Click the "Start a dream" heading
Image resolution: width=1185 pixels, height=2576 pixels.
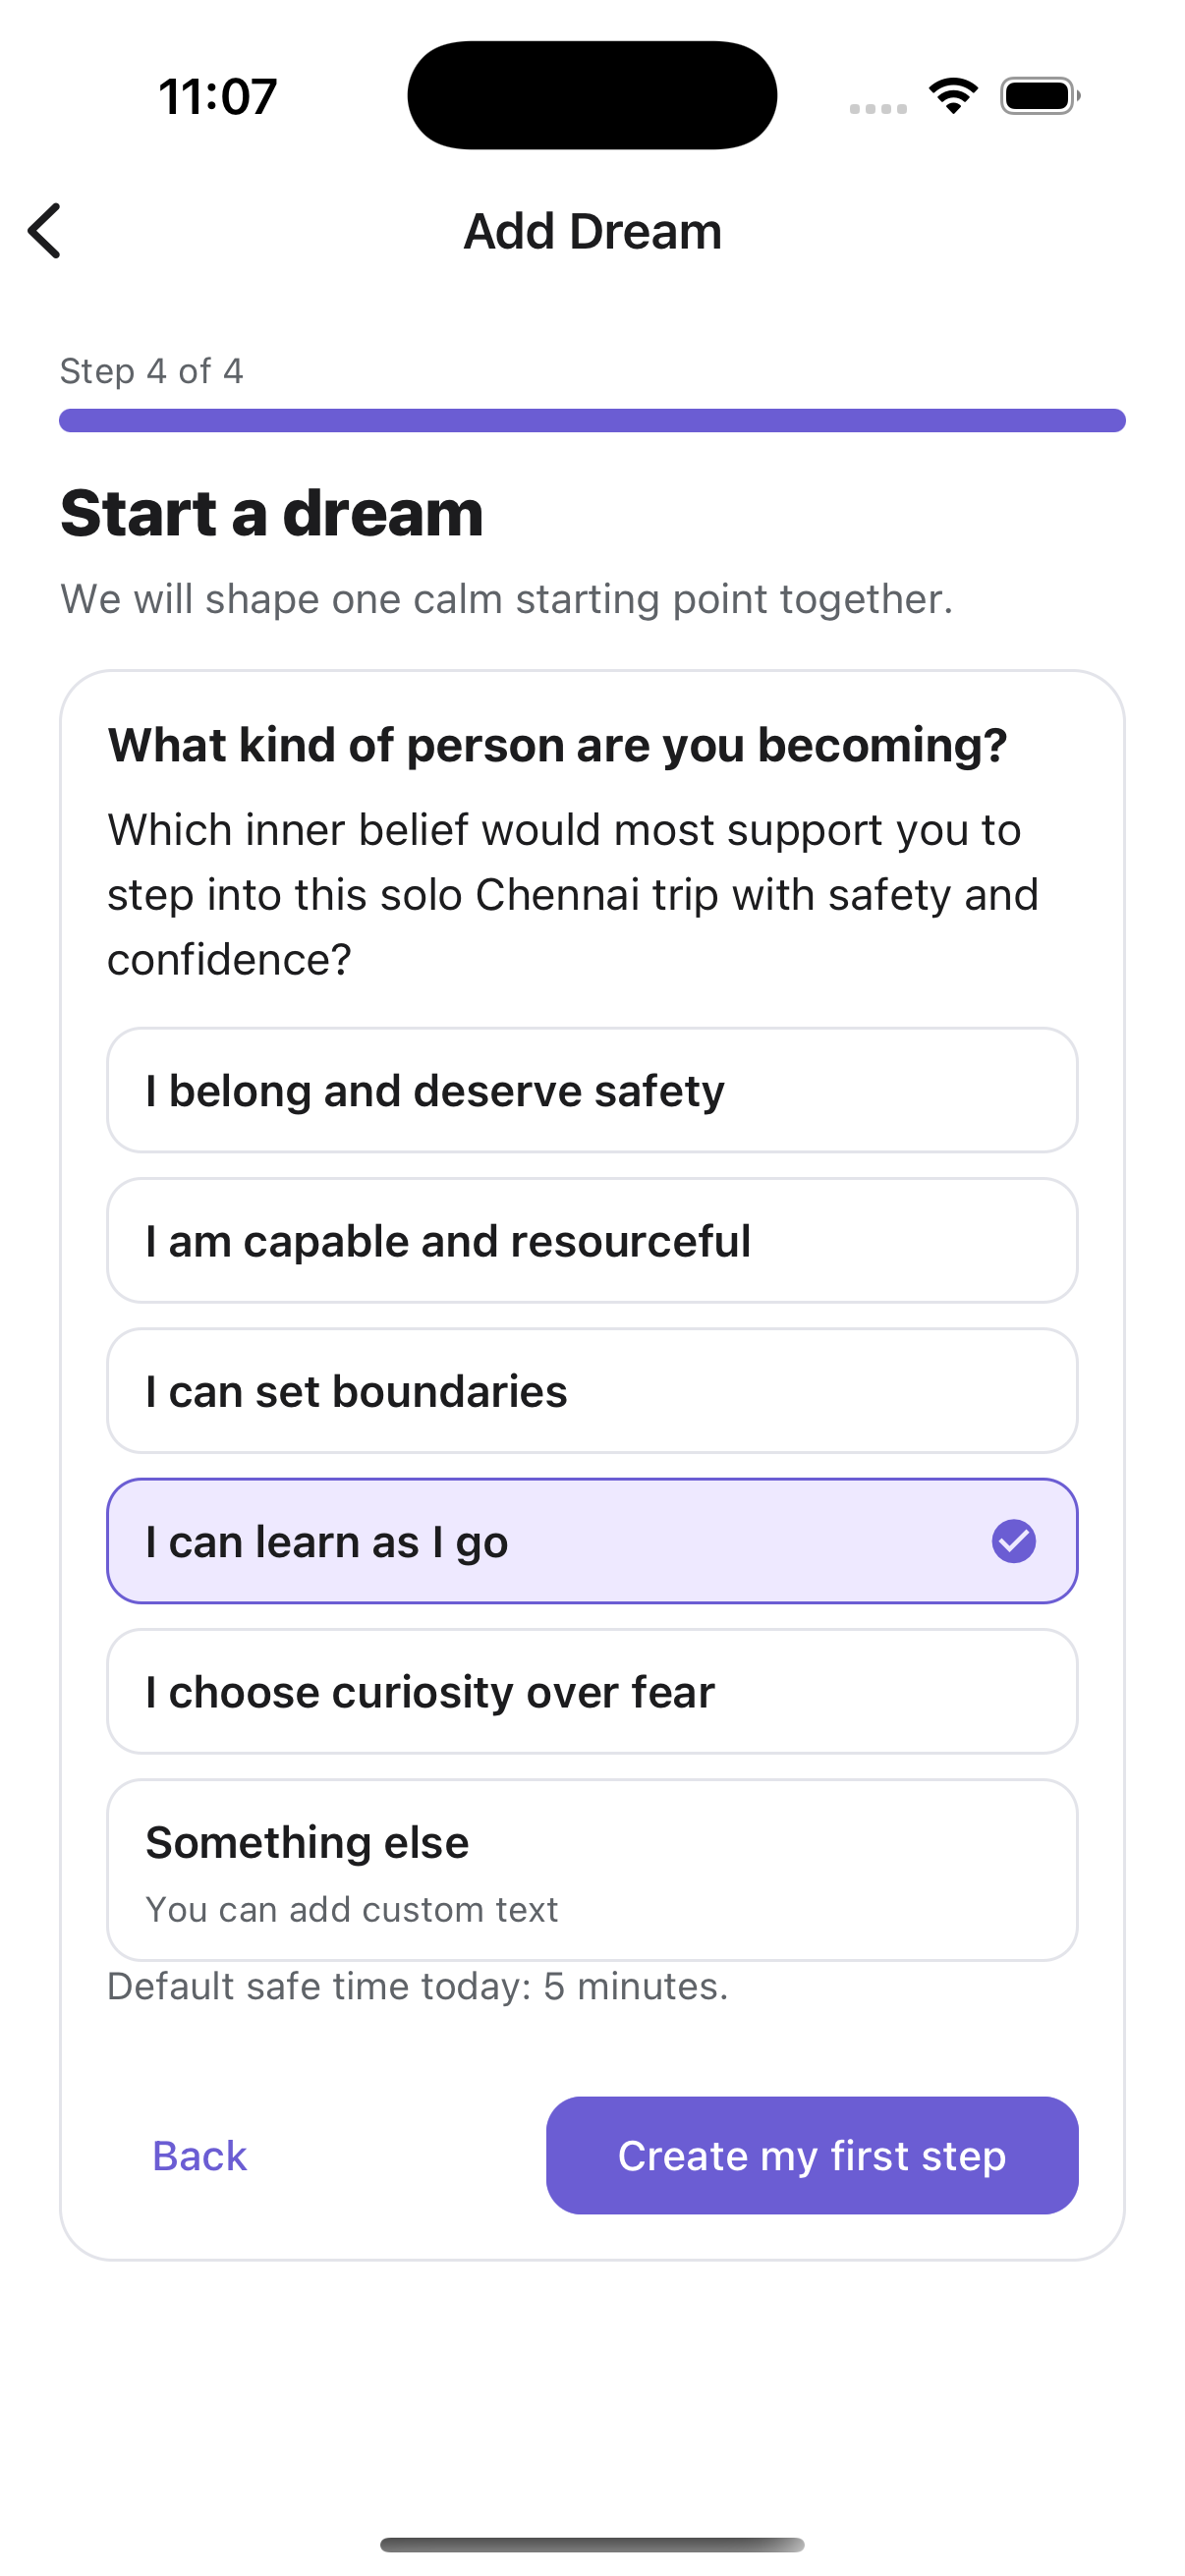(272, 513)
